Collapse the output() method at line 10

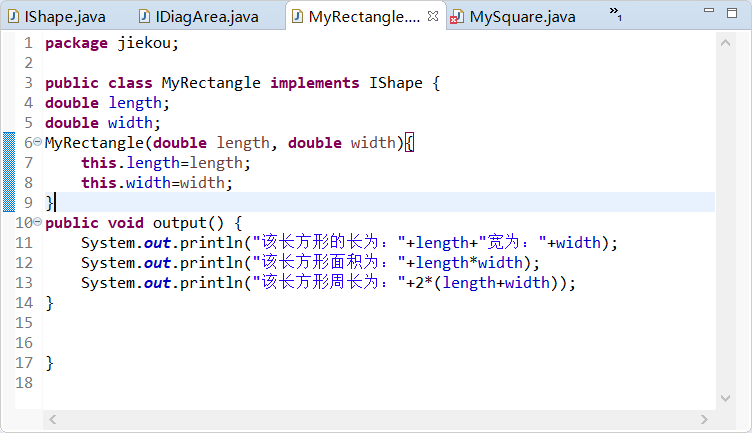pos(37,222)
